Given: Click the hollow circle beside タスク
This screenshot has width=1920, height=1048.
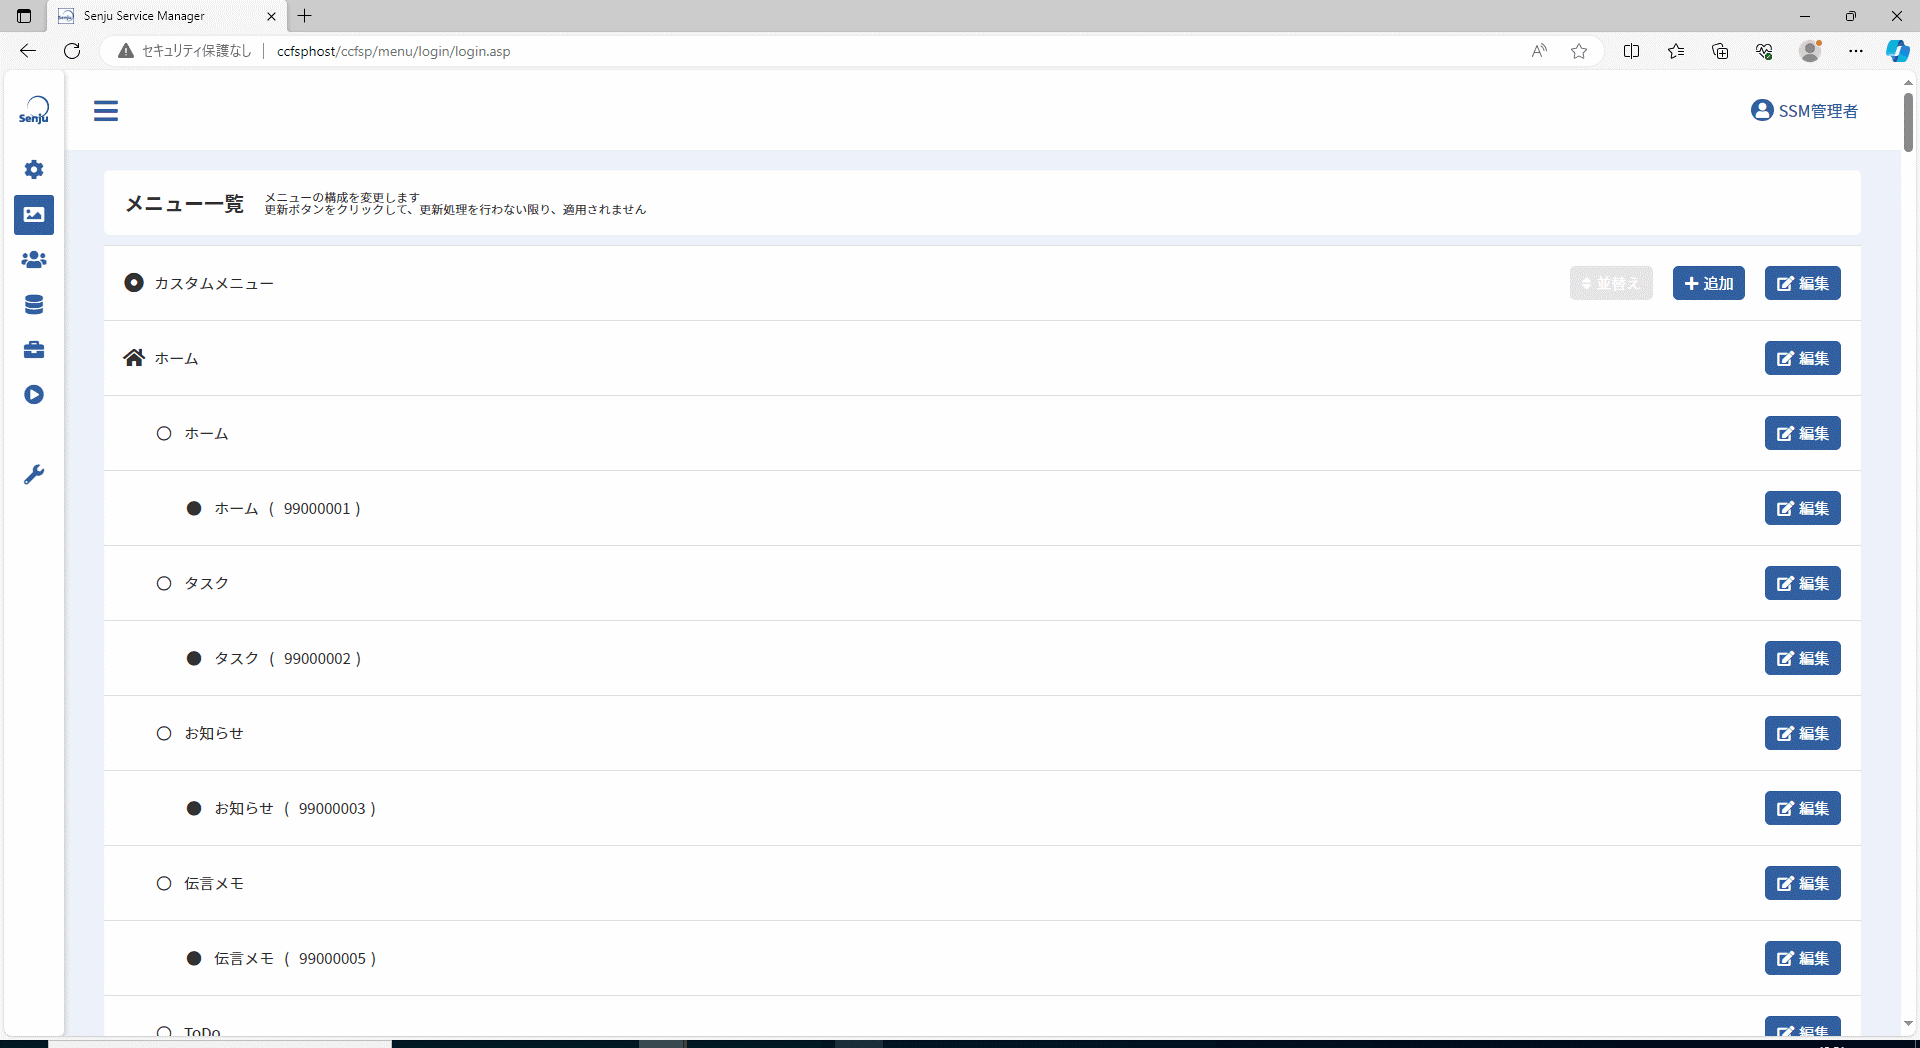Looking at the screenshot, I should point(164,583).
